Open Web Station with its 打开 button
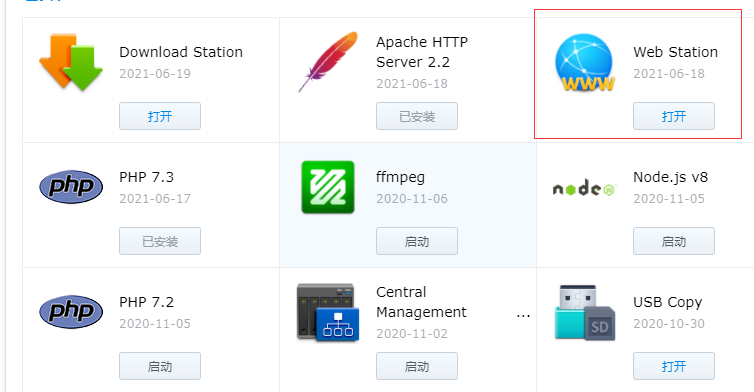Image resolution: width=754 pixels, height=392 pixels. click(x=674, y=116)
